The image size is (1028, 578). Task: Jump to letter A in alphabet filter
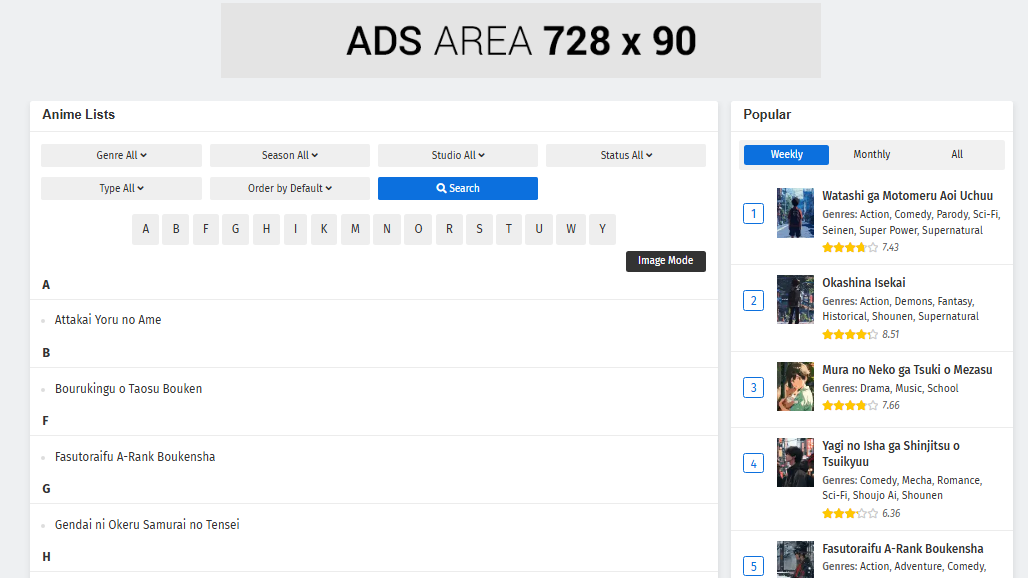[146, 229]
